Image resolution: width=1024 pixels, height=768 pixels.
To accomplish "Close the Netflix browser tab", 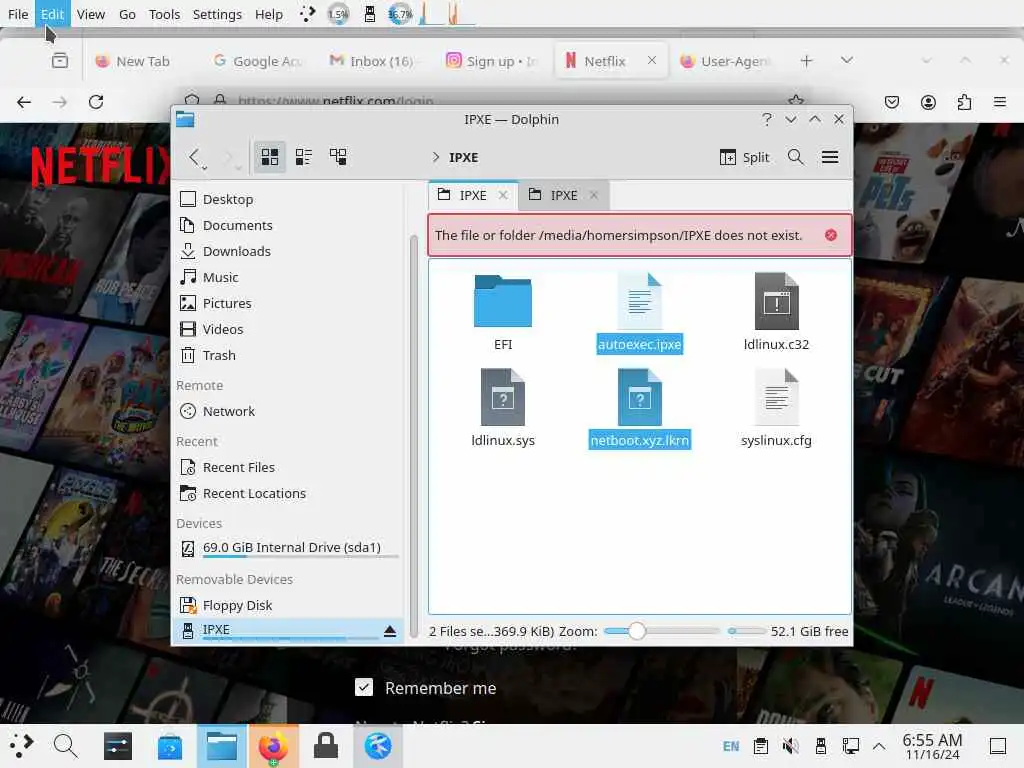I will coord(652,60).
